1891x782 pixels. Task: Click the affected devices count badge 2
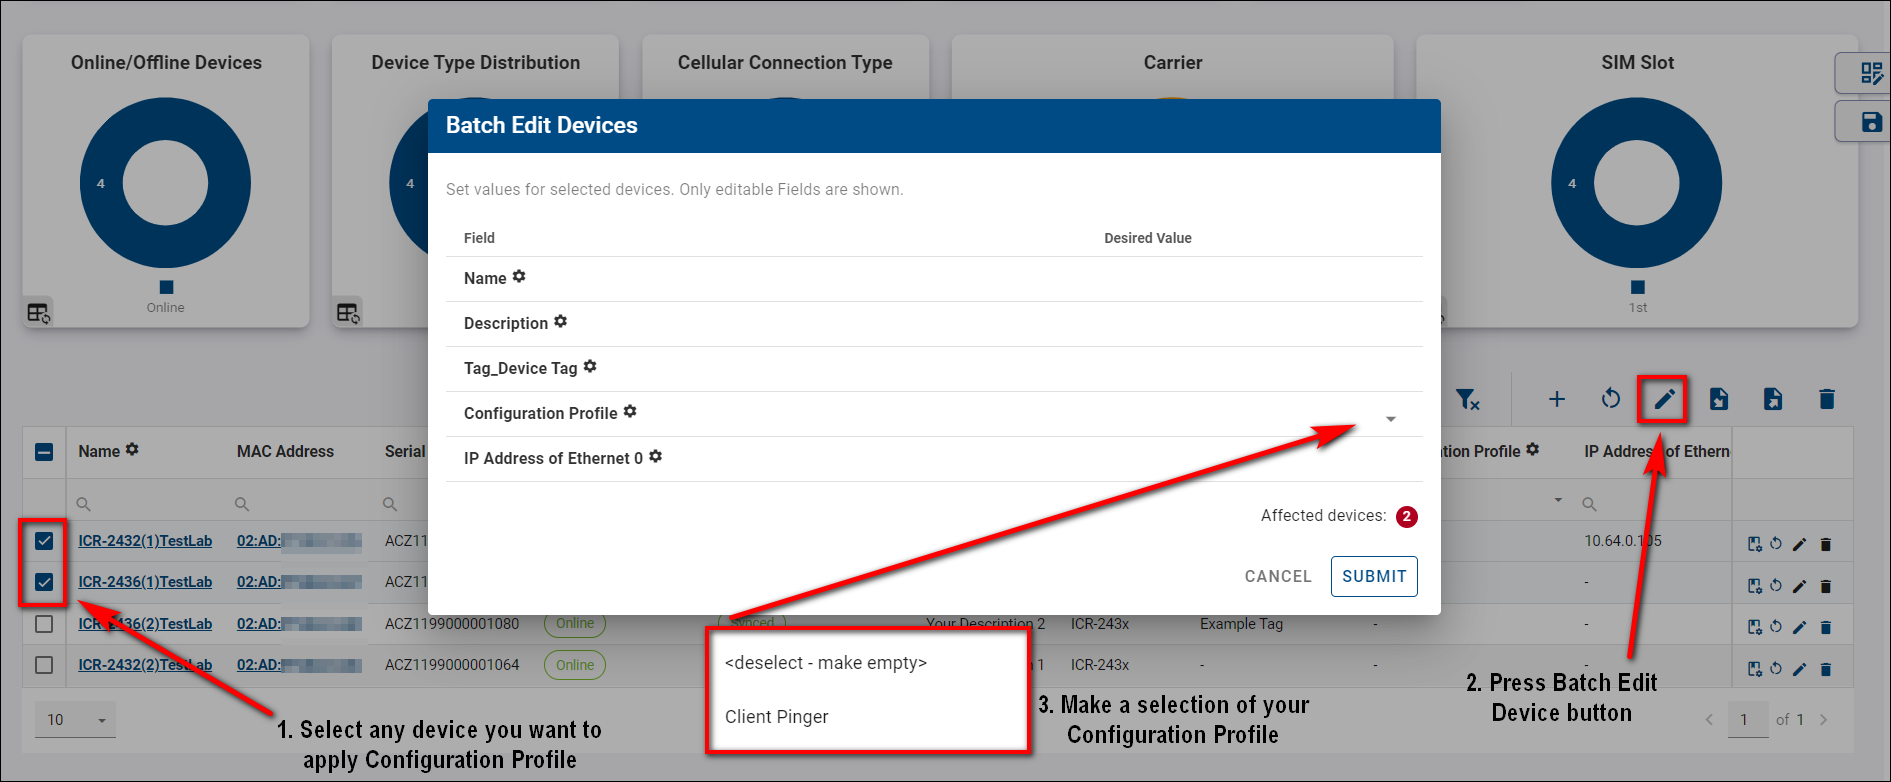[1407, 516]
